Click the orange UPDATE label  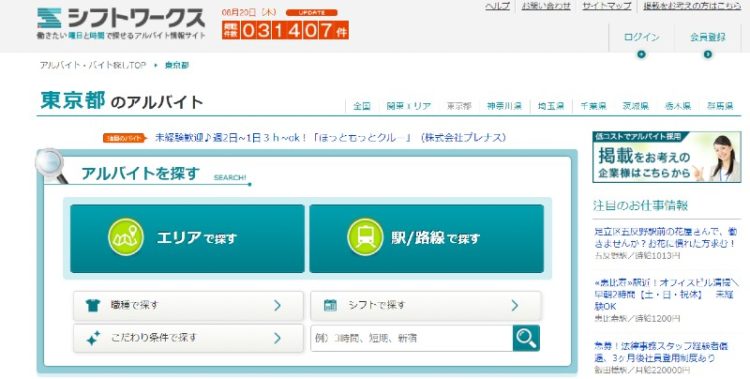pos(311,12)
